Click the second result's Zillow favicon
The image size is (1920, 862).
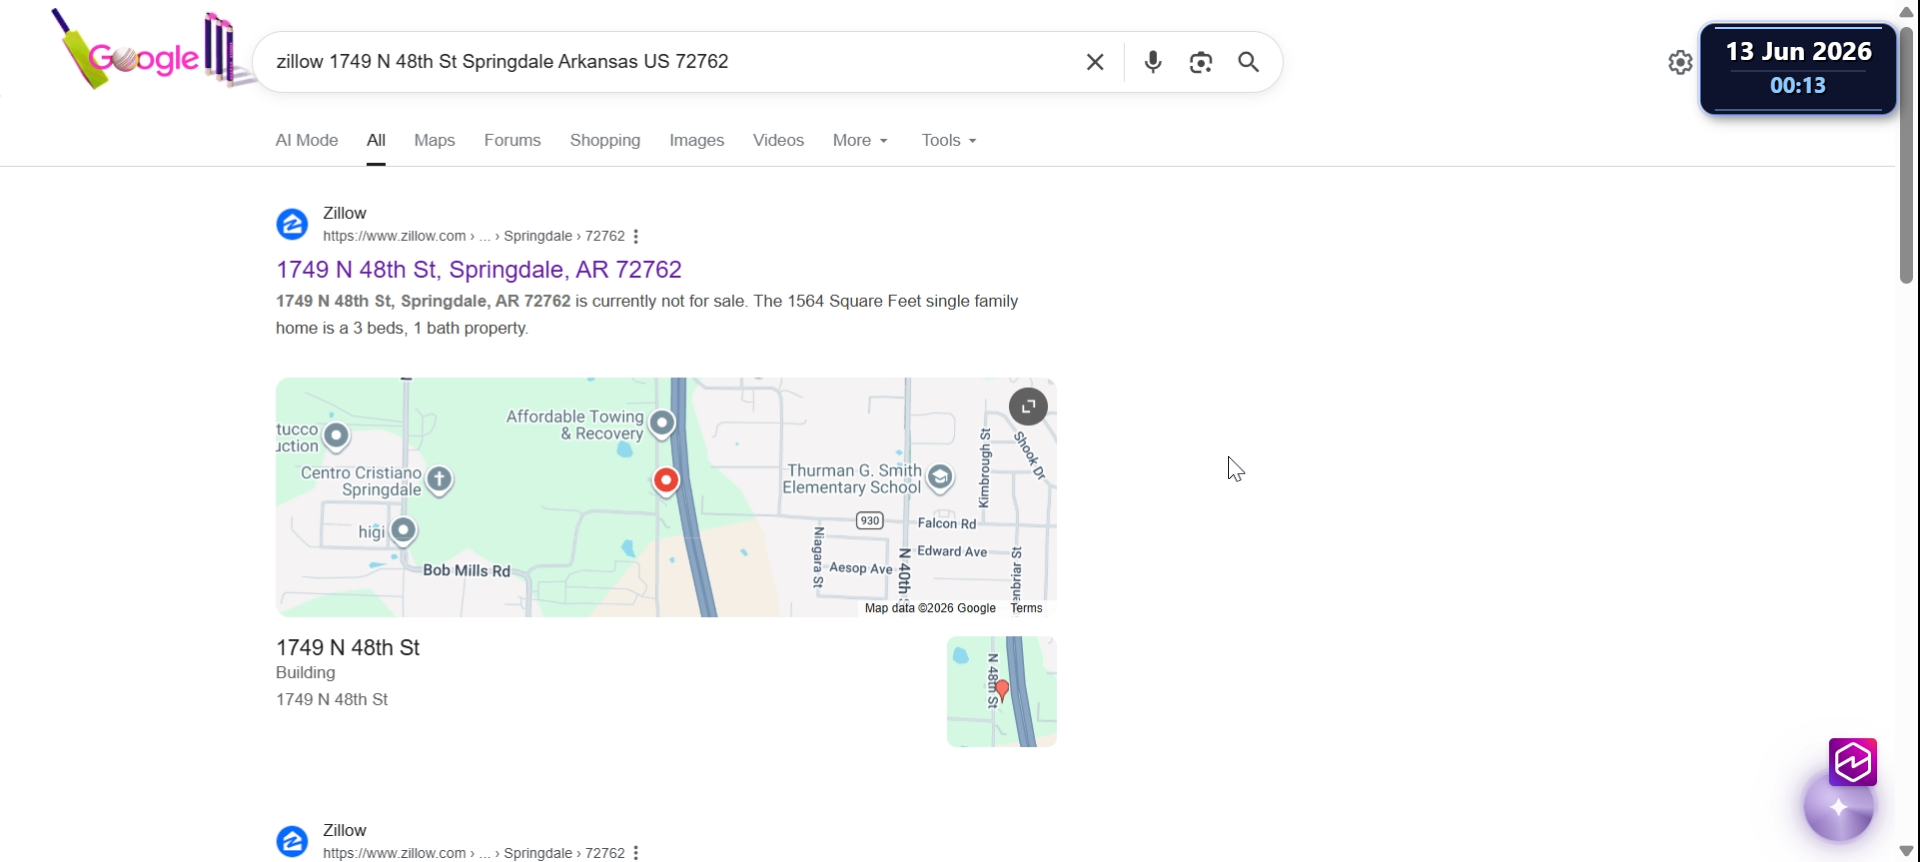292,841
